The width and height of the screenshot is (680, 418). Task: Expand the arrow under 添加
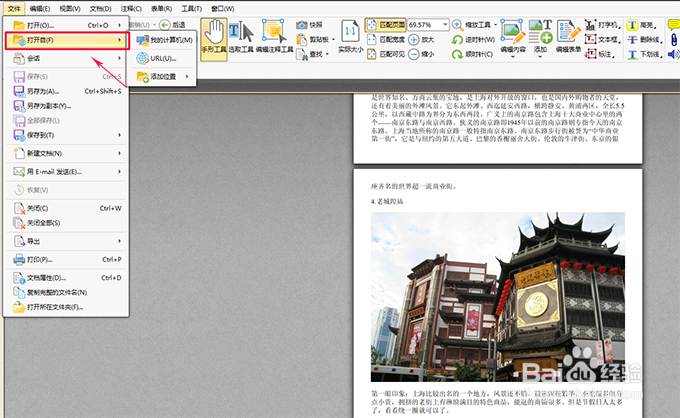point(540,56)
